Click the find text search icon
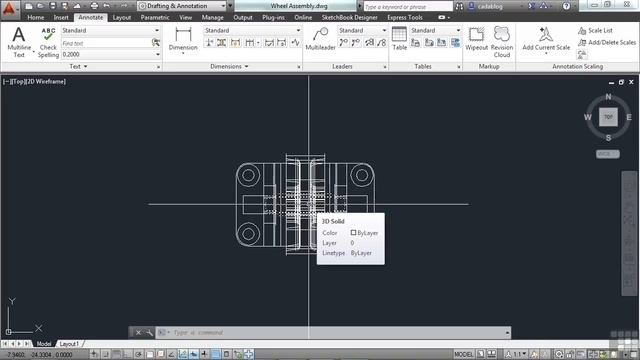This screenshot has height=360, width=640. pyautogui.click(x=156, y=42)
